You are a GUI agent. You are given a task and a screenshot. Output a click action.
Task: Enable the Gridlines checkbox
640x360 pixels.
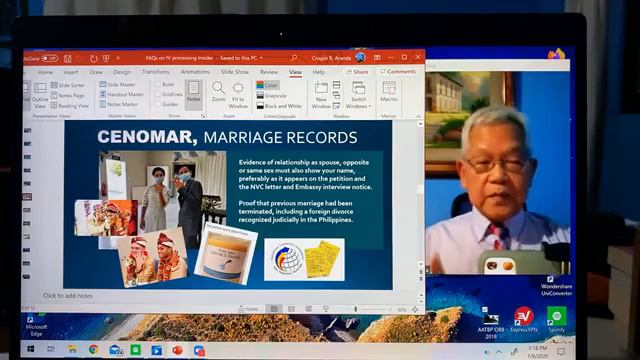pos(158,94)
